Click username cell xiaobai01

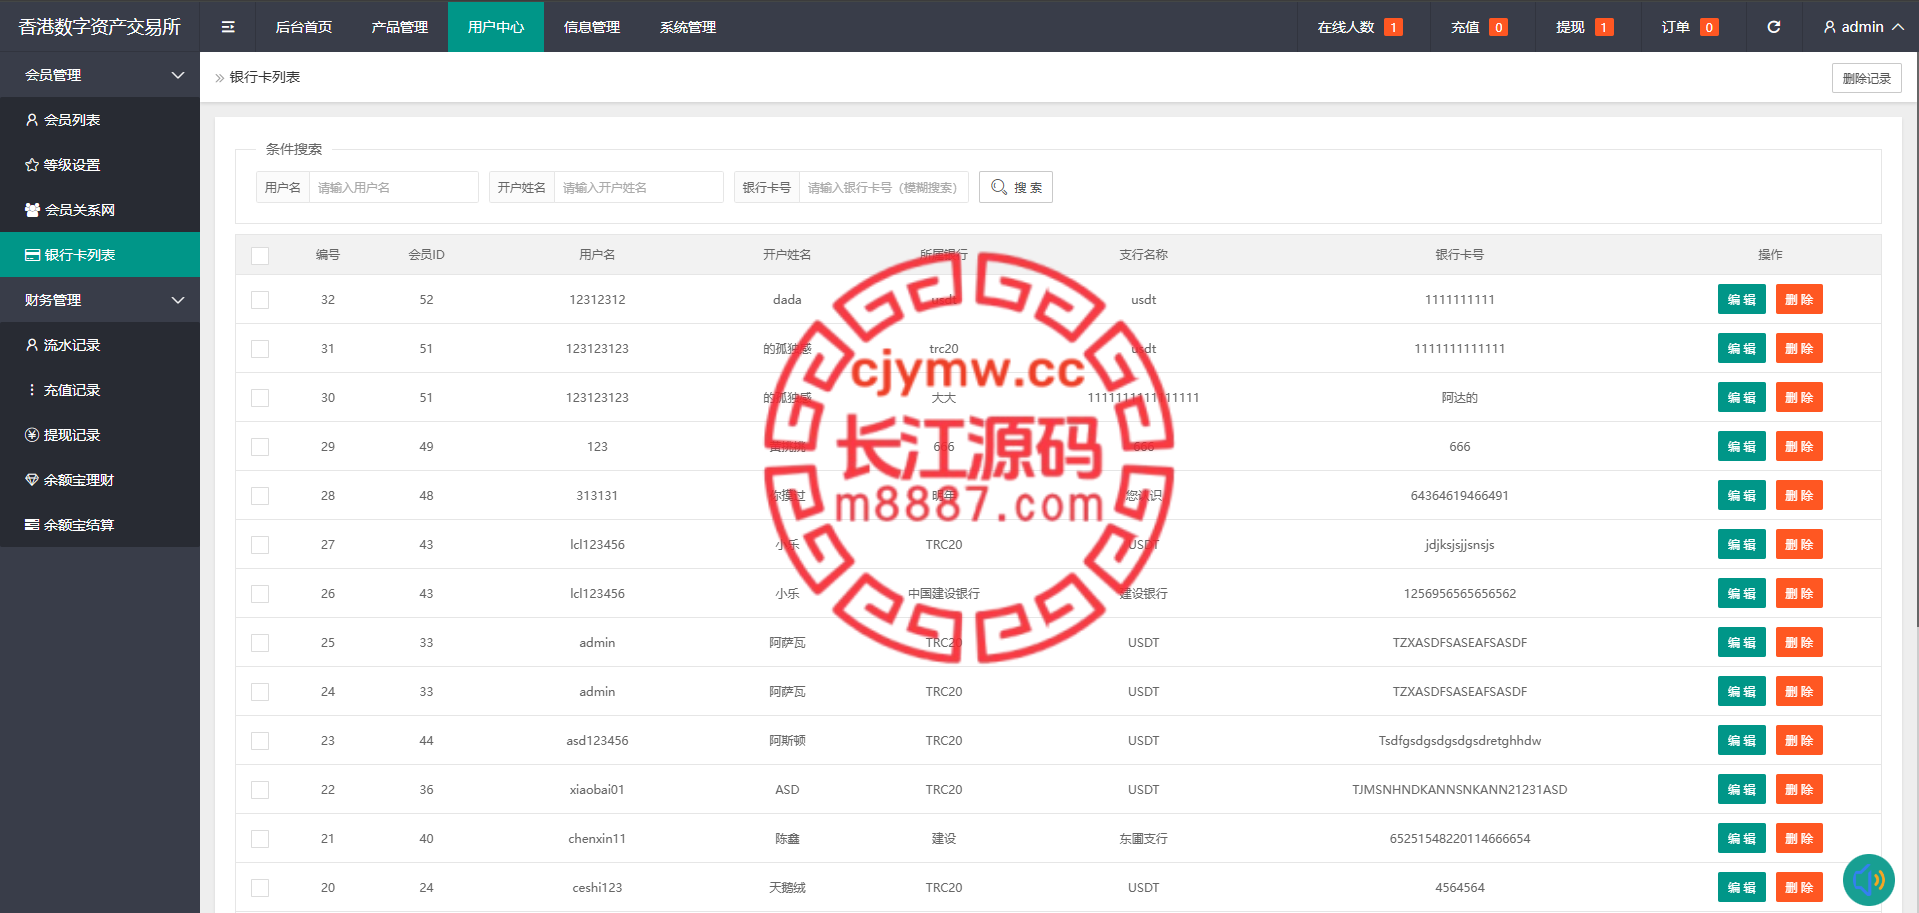click(x=597, y=790)
